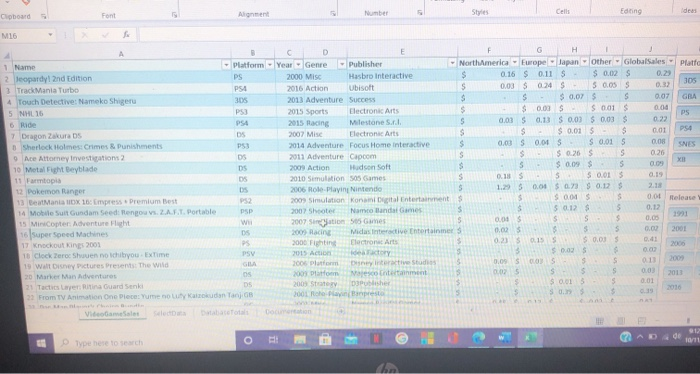This screenshot has height=374, width=700.
Task: Click the formula bar Cancel X icon
Action: coord(85,35)
